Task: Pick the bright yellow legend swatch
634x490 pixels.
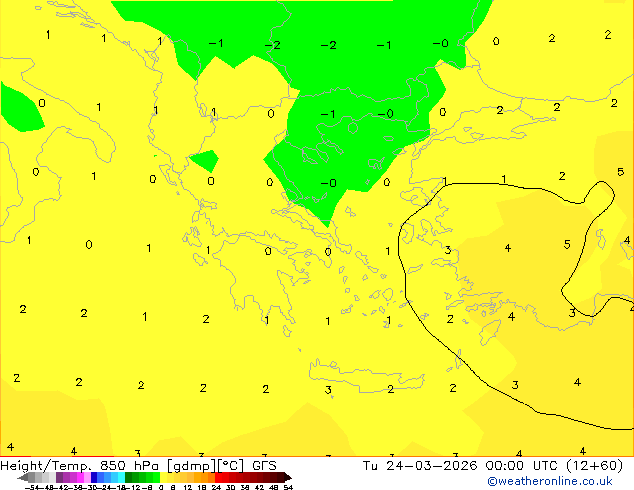Action: click(x=163, y=477)
